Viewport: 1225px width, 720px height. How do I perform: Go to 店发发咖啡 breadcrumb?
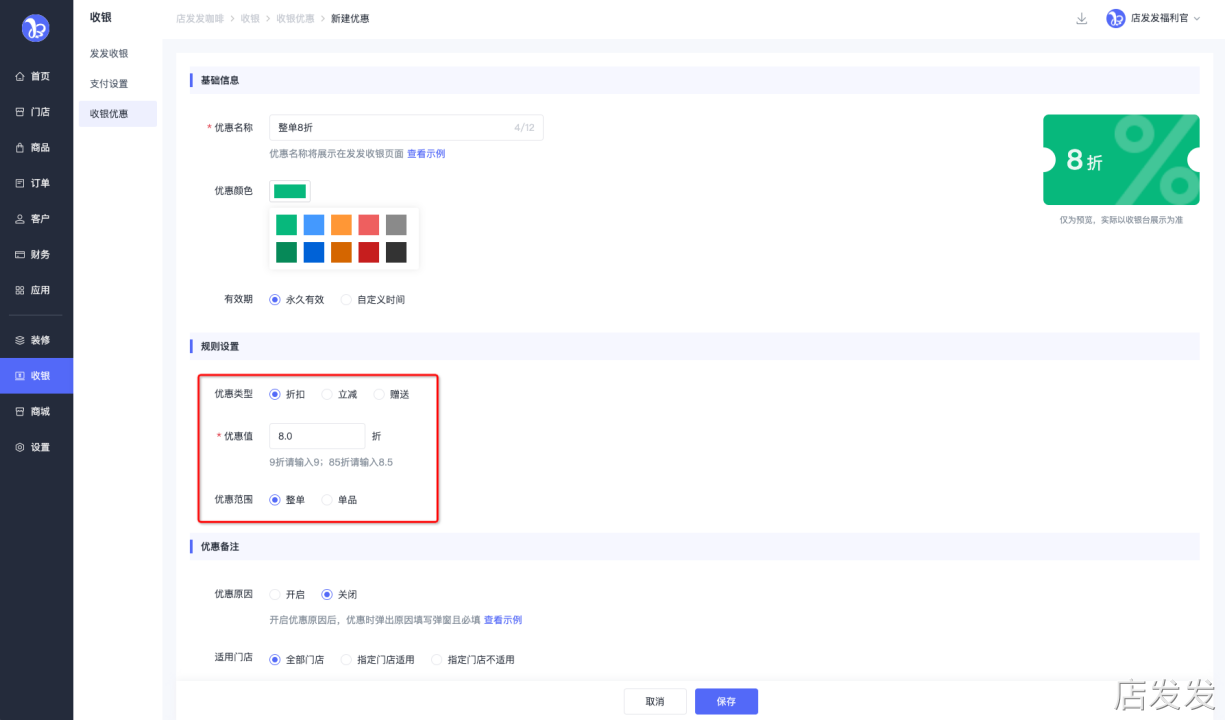coord(199,19)
